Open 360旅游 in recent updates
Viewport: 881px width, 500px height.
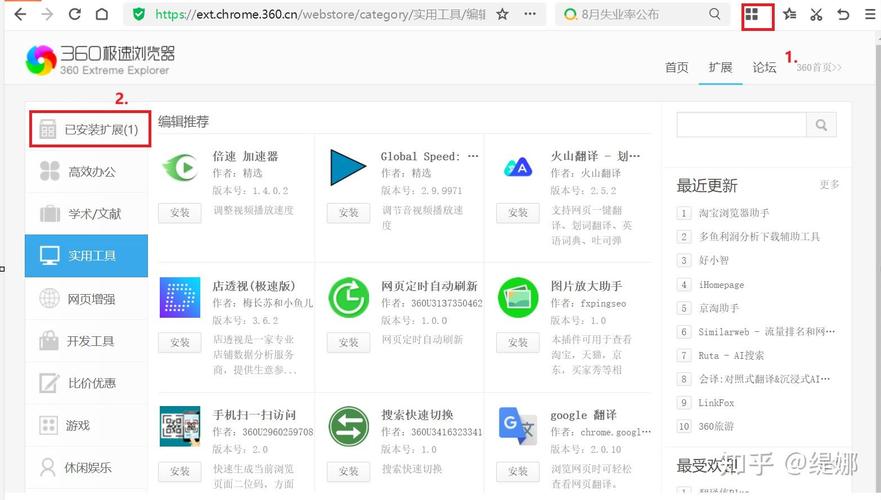pos(716,426)
